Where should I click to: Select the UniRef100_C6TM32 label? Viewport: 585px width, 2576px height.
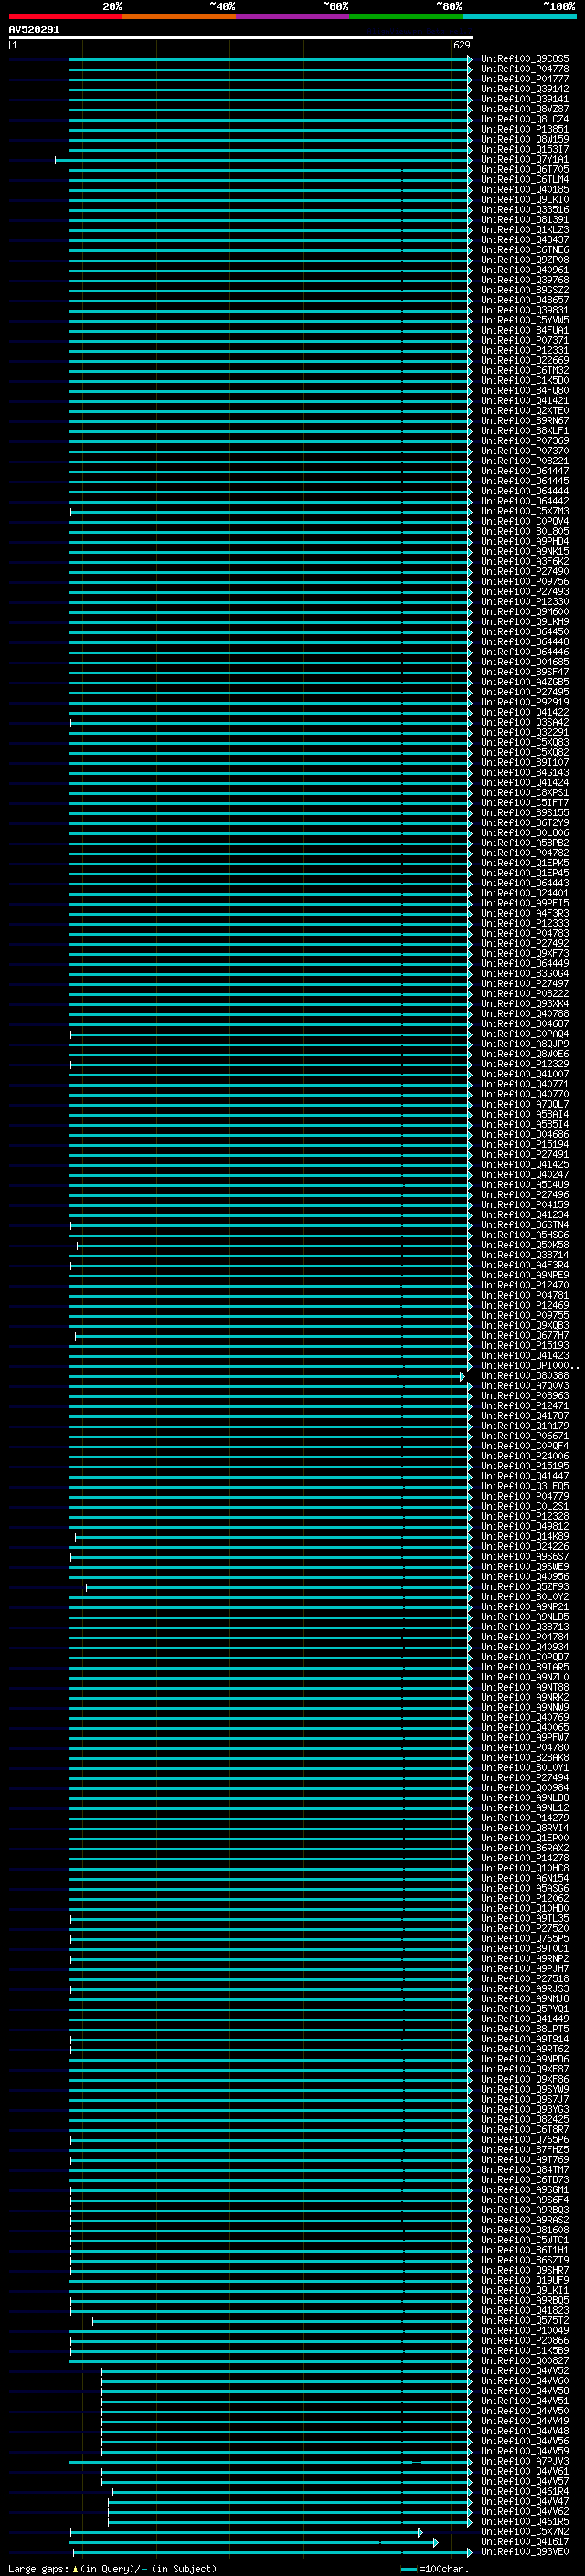[x=525, y=371]
